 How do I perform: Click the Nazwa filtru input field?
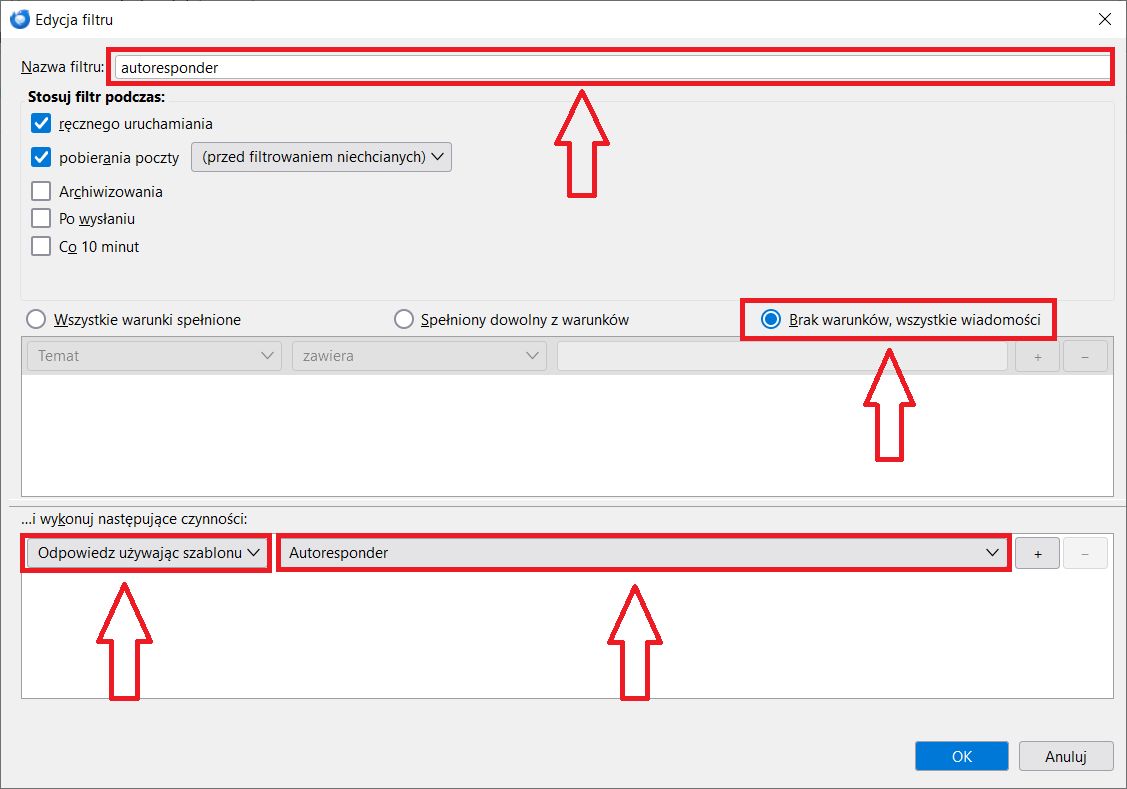pyautogui.click(x=612, y=68)
